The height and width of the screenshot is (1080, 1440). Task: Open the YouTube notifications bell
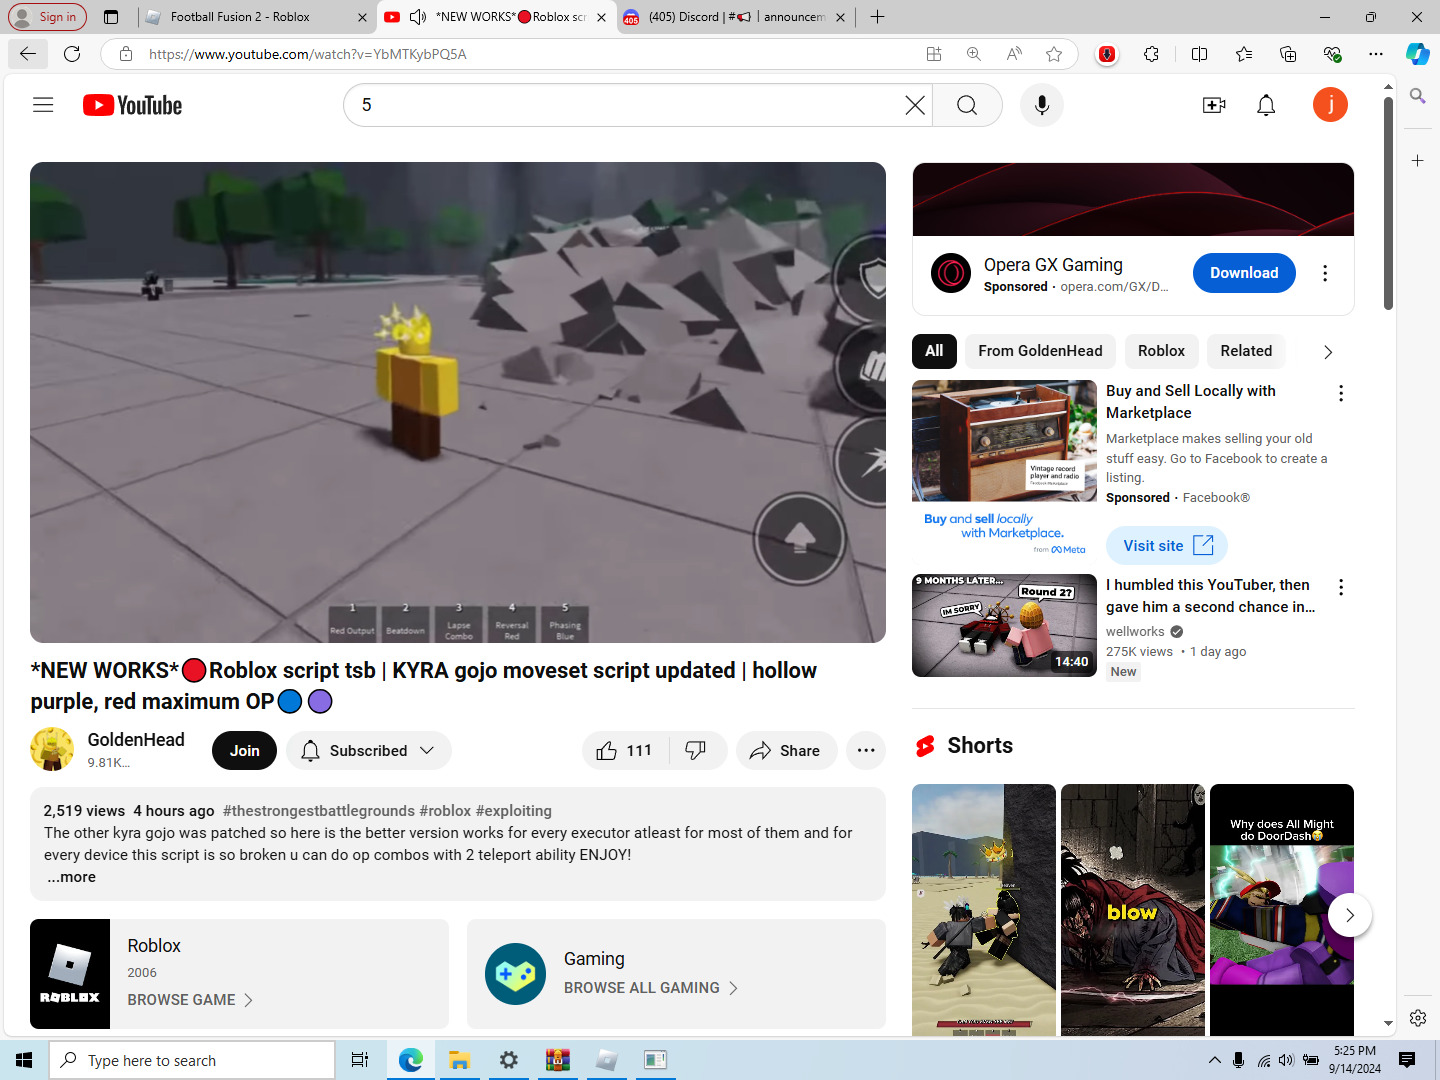click(1266, 105)
